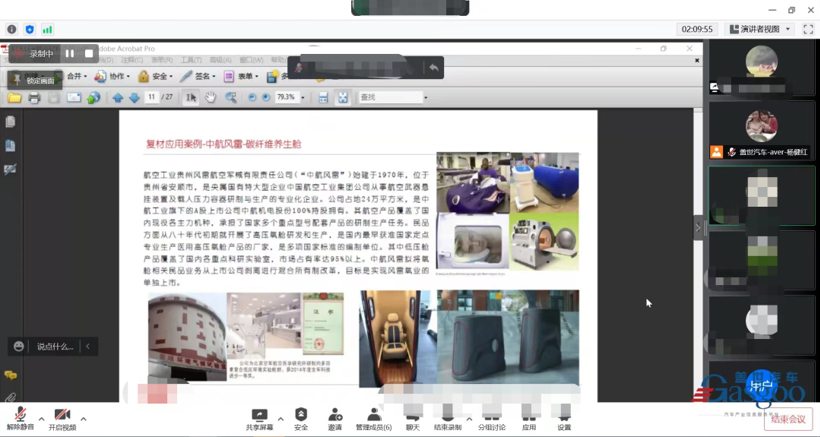Click the zoom in plus button
820x437 pixels.
pos(266,98)
